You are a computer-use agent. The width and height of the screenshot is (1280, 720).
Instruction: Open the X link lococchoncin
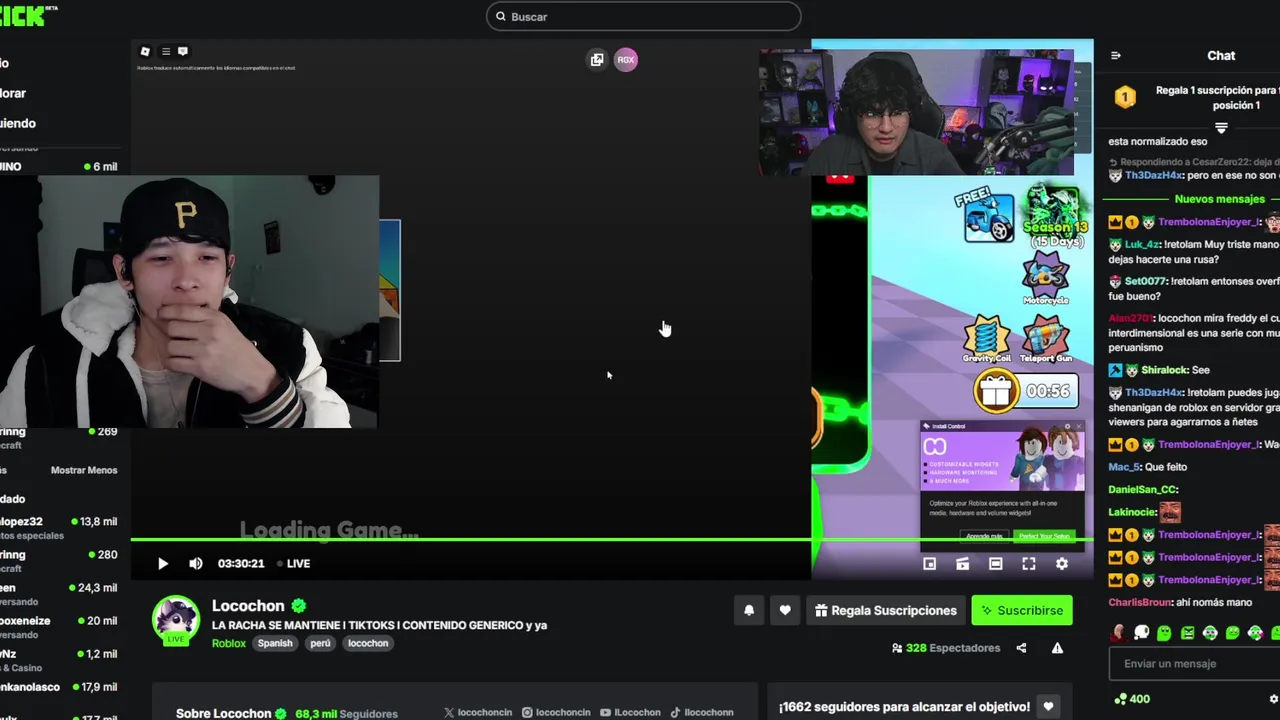point(478,712)
